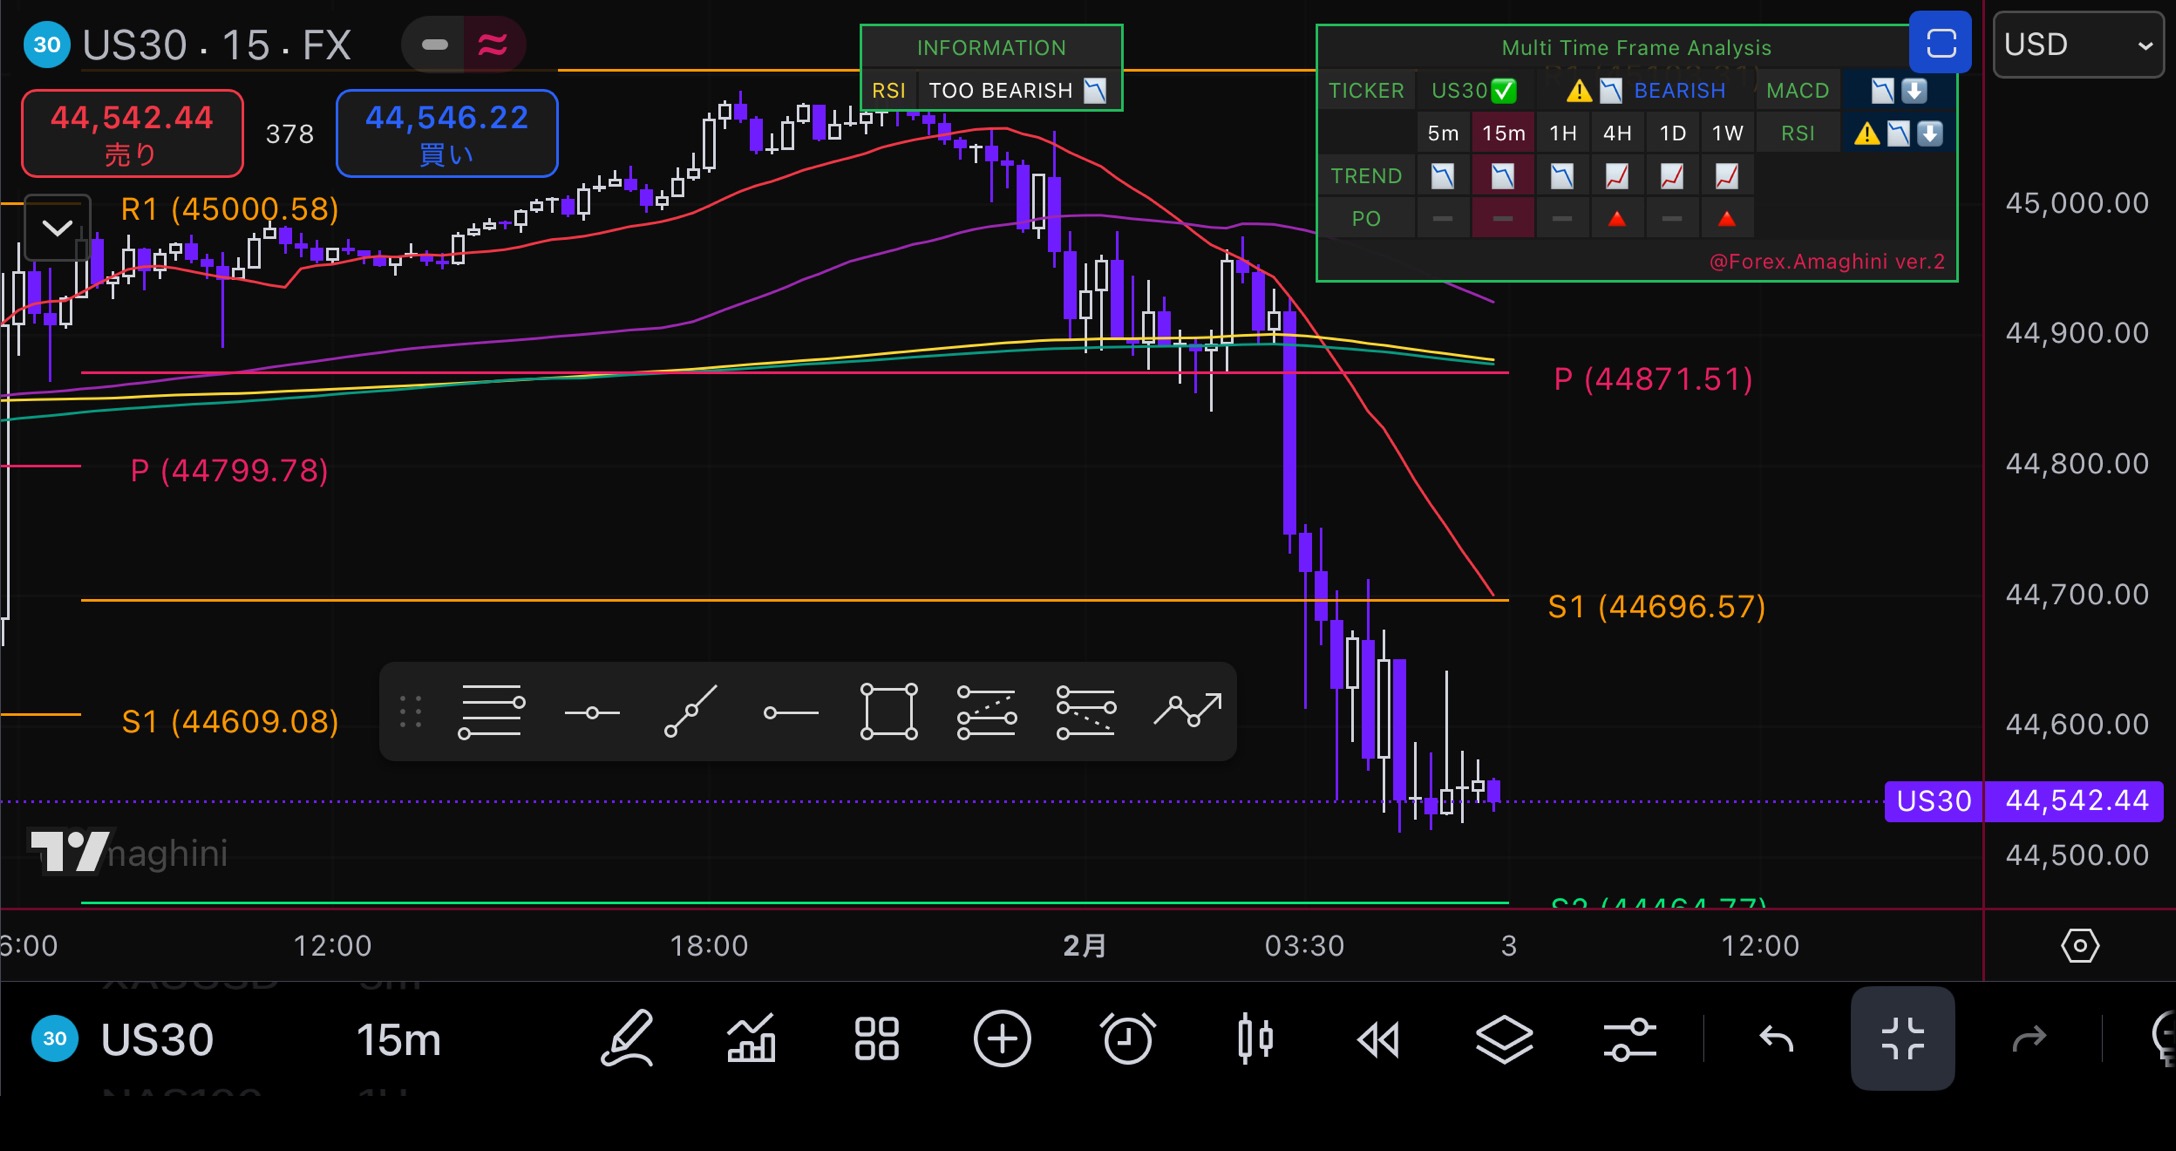Tap the add plus circle icon
Viewport: 2176px width, 1151px height.
[1002, 1039]
